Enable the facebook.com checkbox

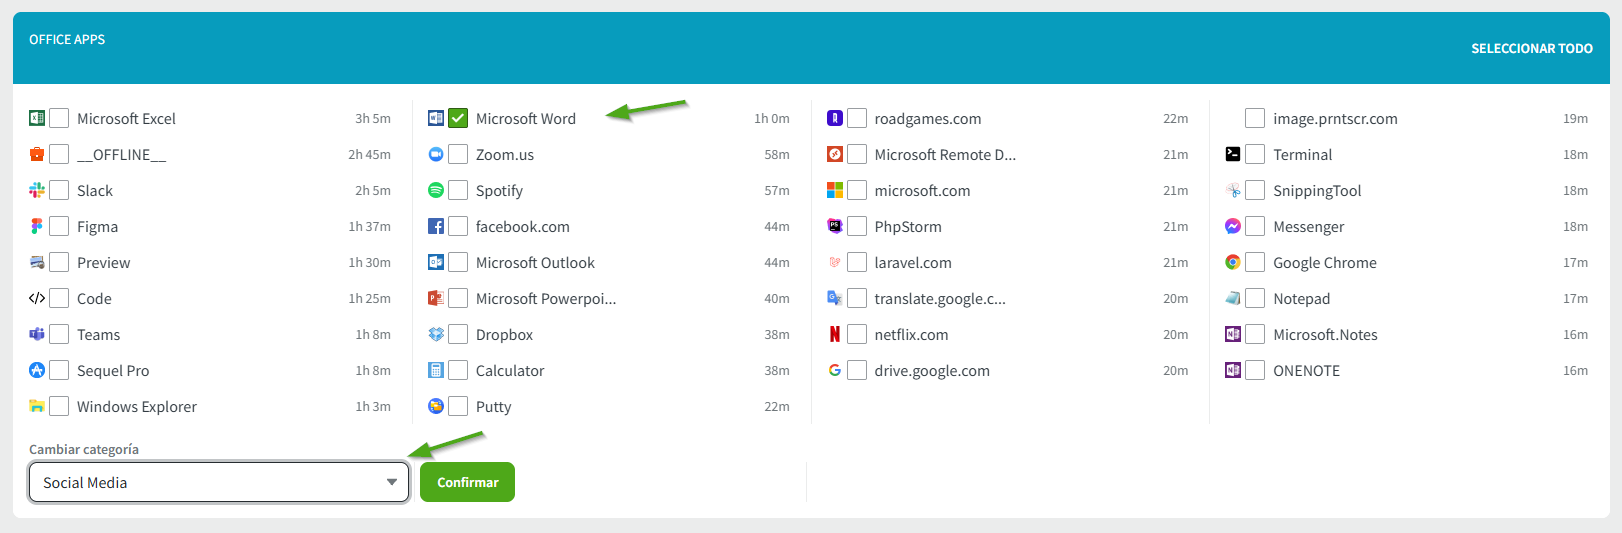pyautogui.click(x=458, y=226)
